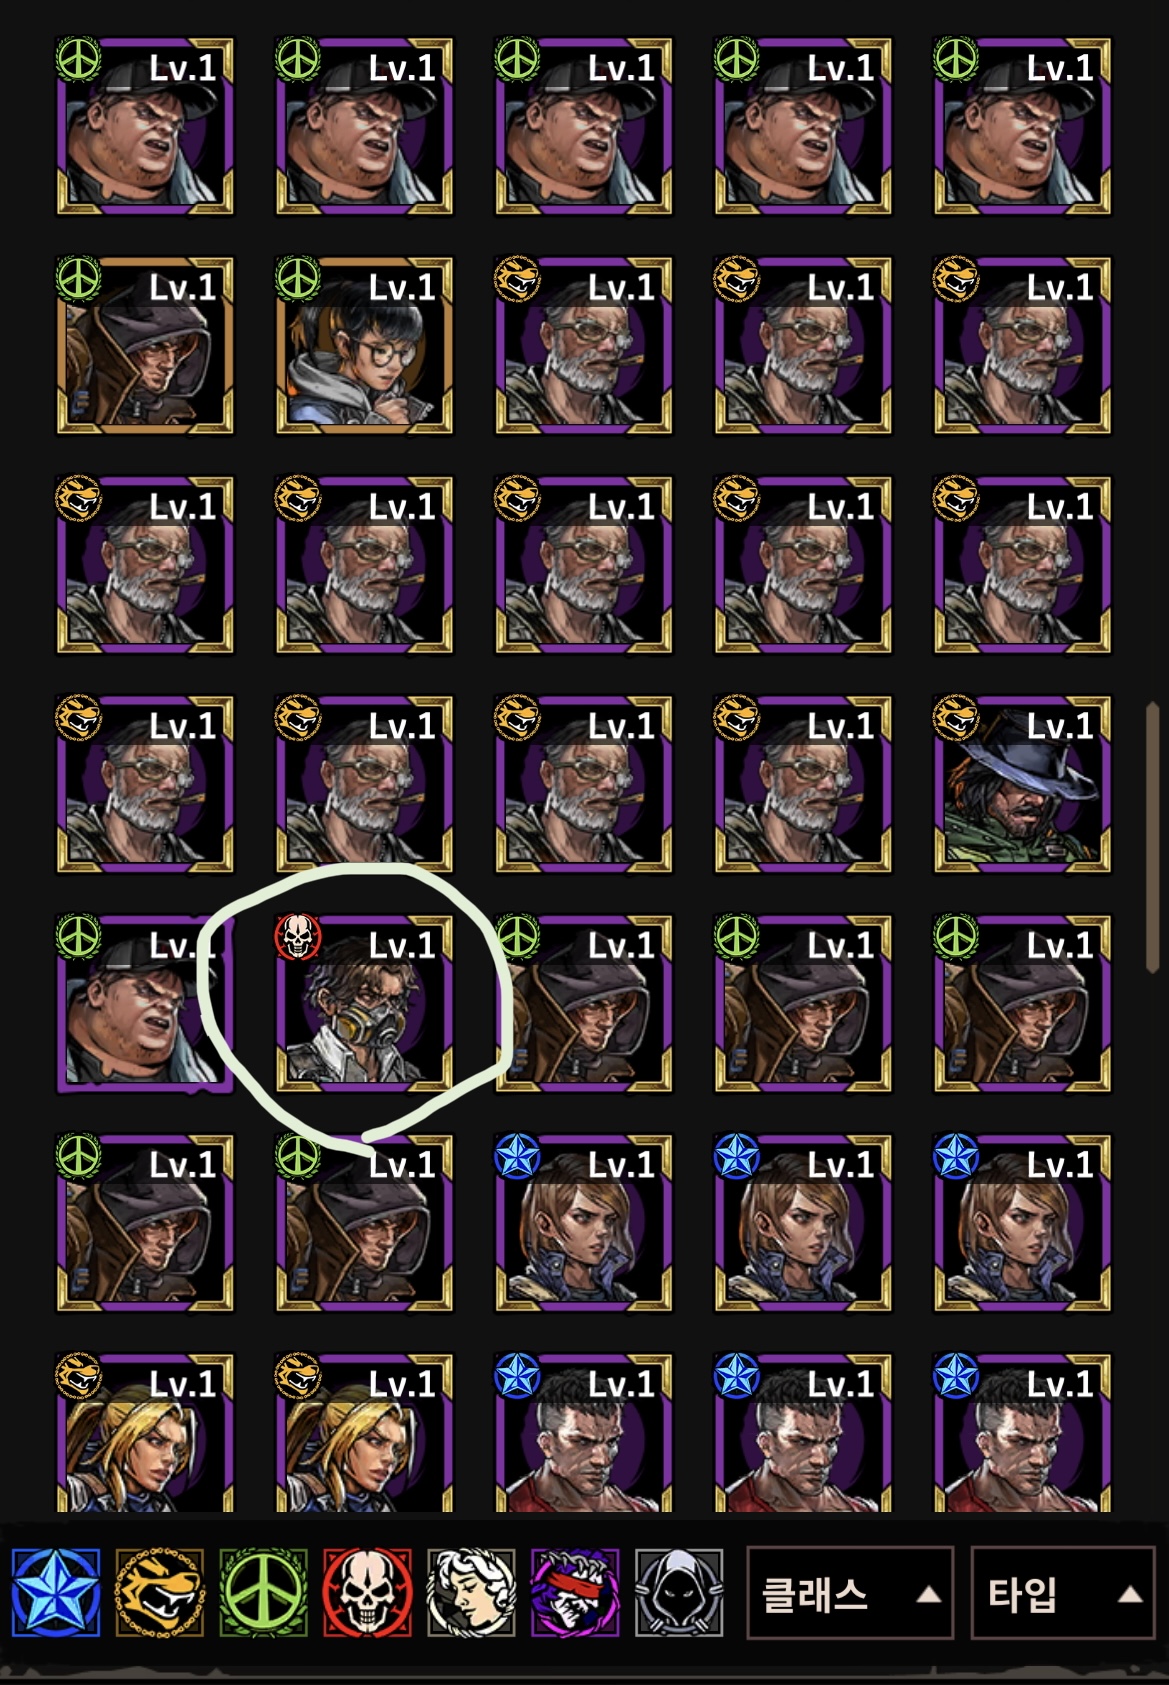Screen dimensions: 1169x1685
Task: Click the arrow on the 타입 dropdown
Action: (1130, 1594)
